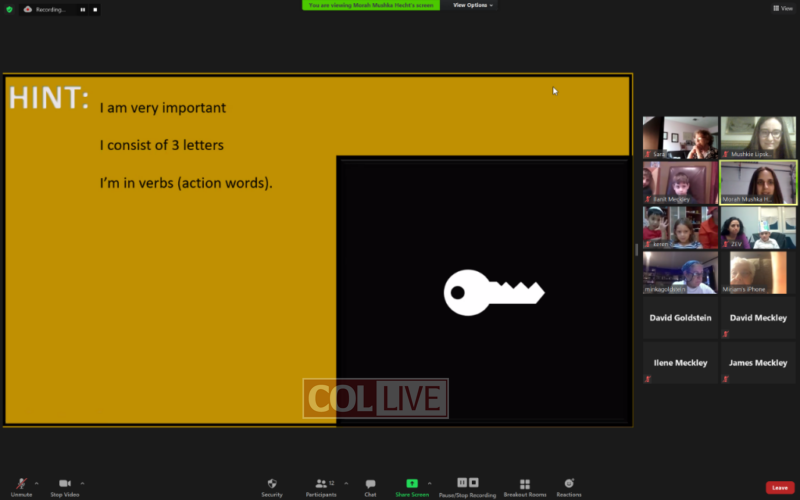Open the Reactions menu

(x=569, y=485)
